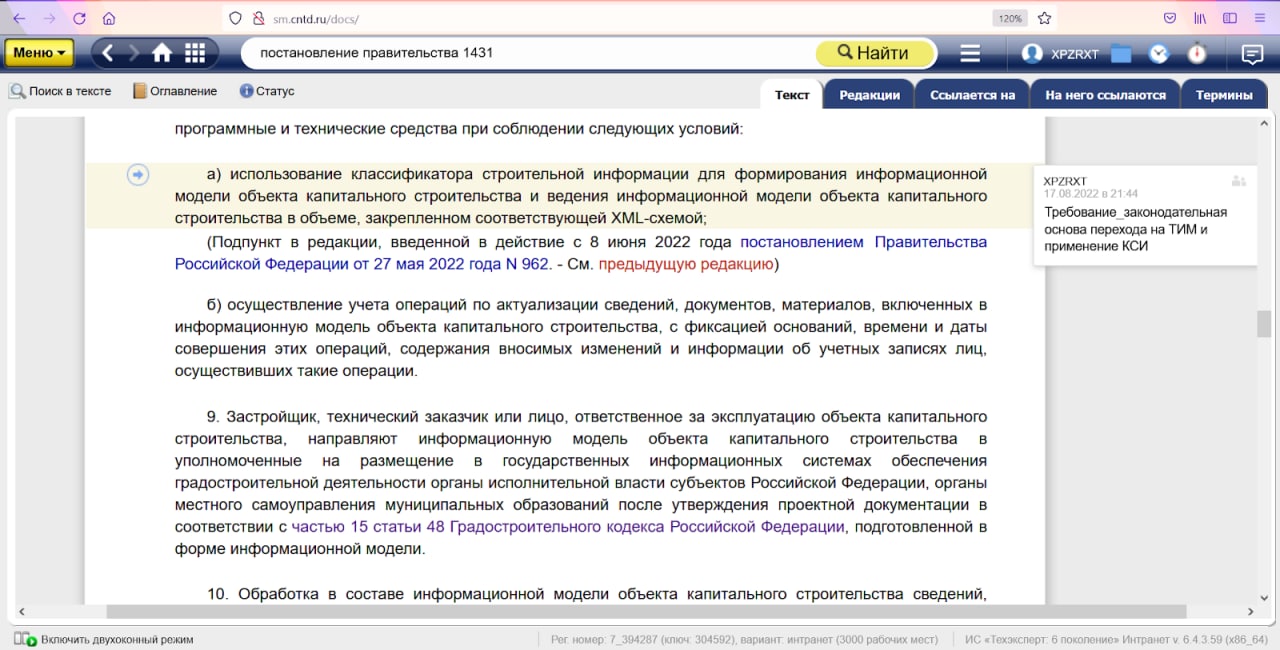Open the Firefox application menu
1280x650 pixels.
[1260, 18]
